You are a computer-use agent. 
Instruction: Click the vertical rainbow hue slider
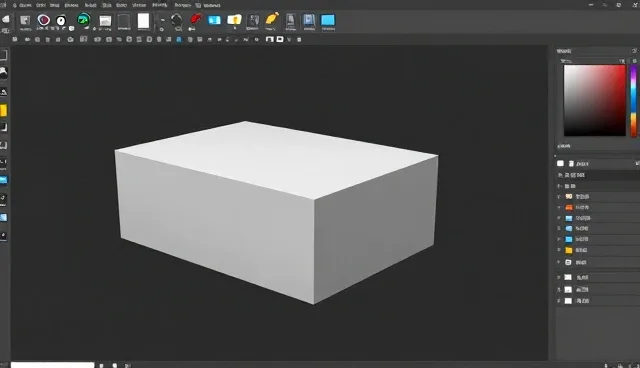click(x=633, y=101)
